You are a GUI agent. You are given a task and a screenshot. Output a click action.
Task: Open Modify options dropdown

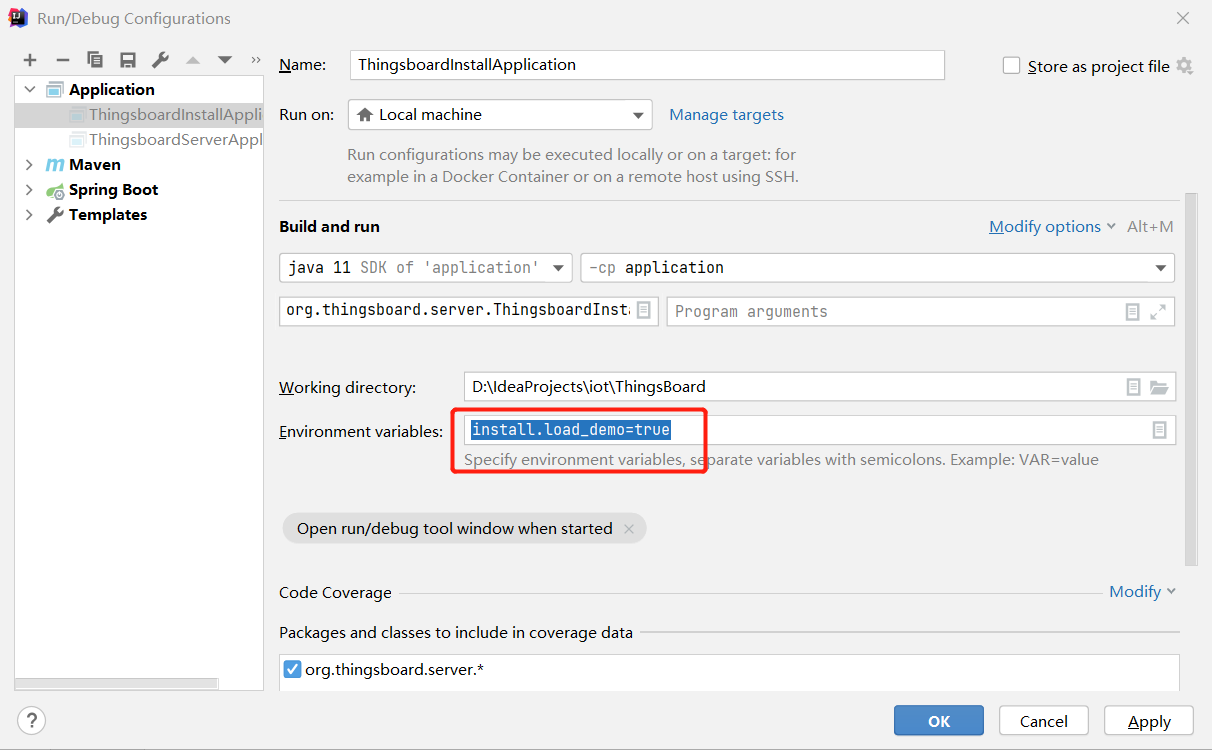click(x=1052, y=227)
